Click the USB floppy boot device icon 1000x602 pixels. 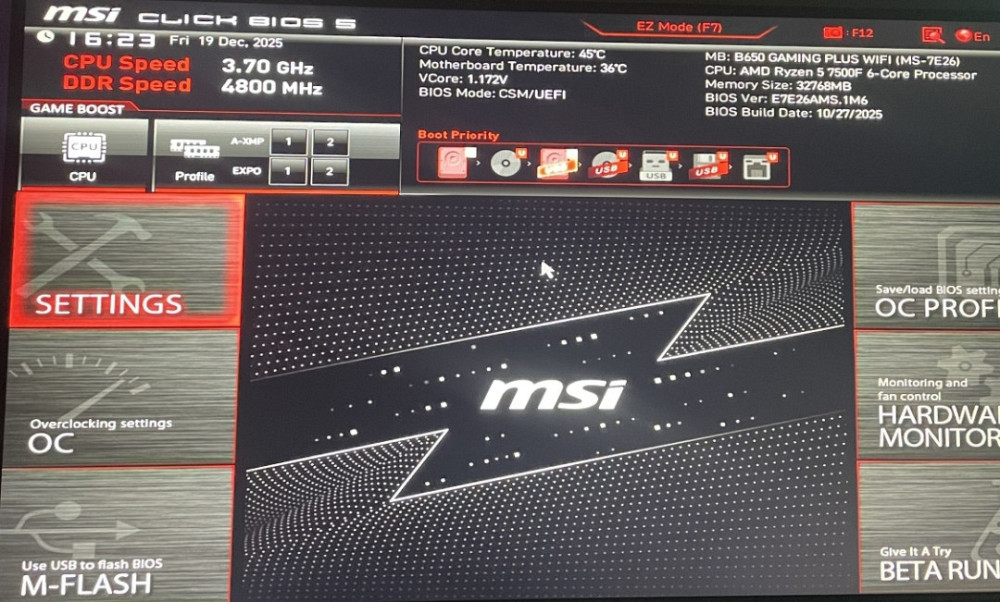[x=707, y=162]
